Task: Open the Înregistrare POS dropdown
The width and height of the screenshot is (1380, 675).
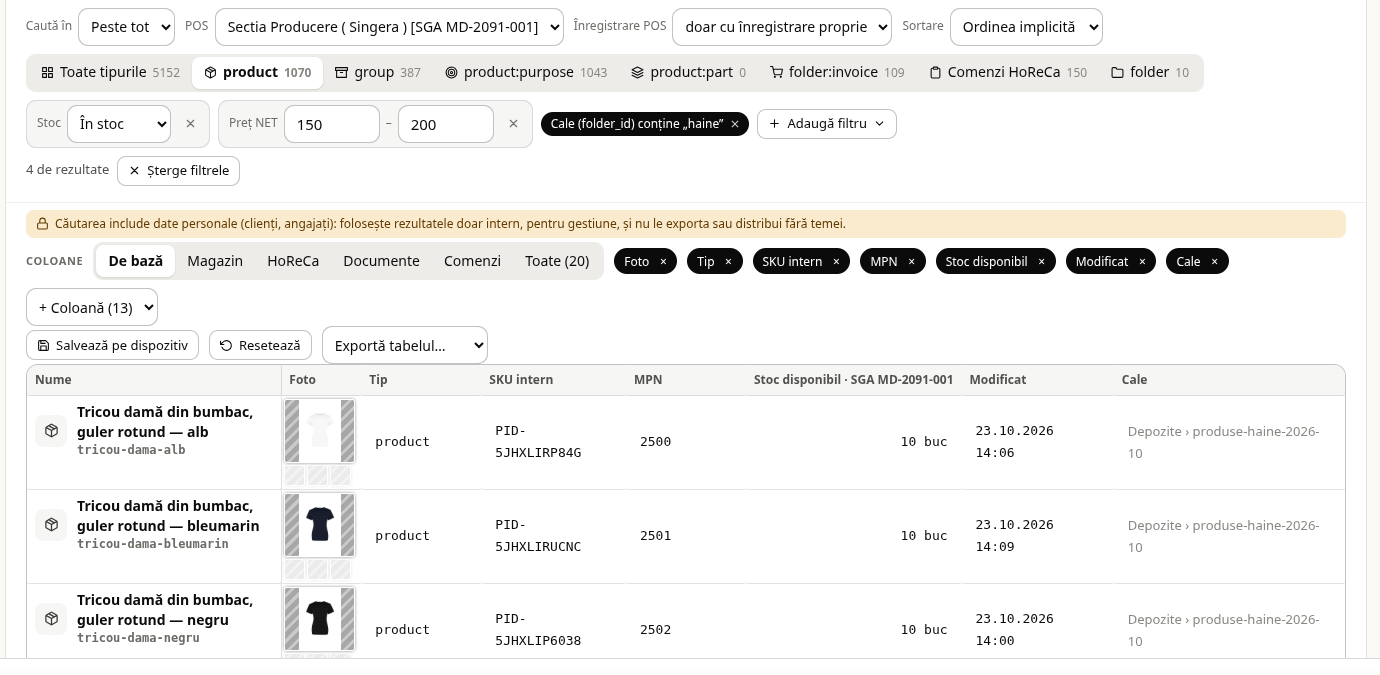Action: [x=782, y=27]
